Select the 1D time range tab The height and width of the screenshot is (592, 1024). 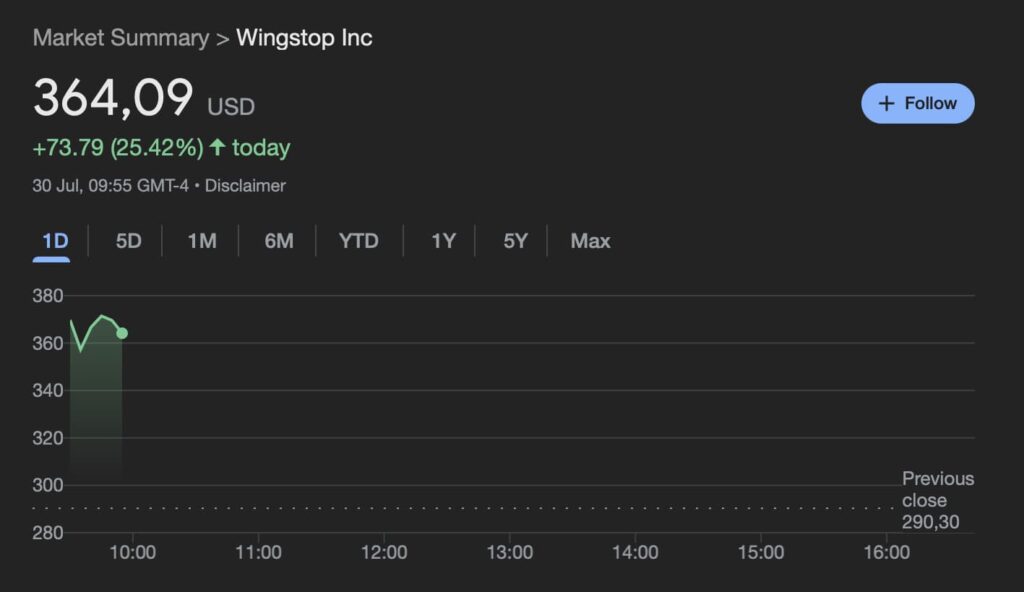coord(55,241)
